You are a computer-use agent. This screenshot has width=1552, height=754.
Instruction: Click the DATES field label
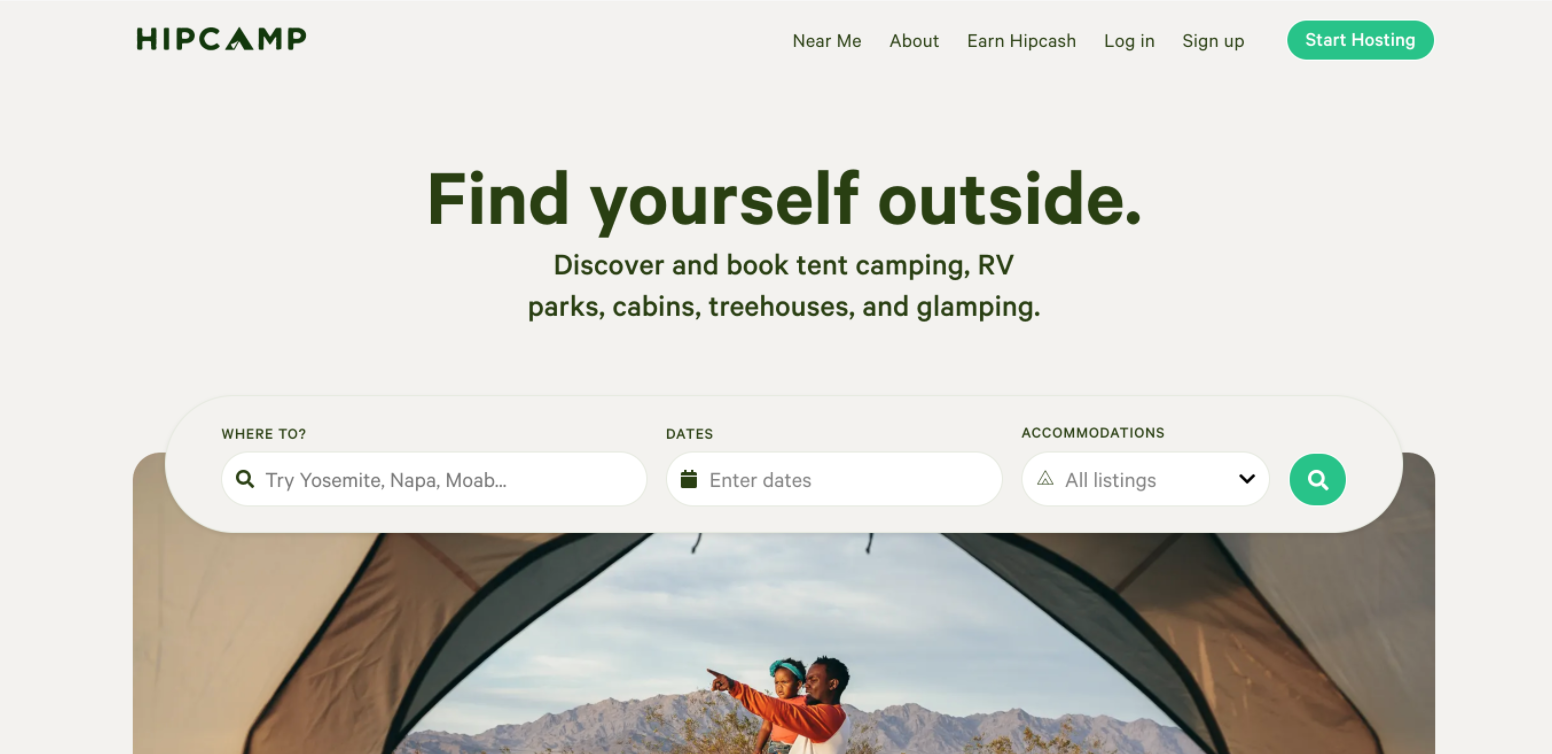[x=690, y=434]
